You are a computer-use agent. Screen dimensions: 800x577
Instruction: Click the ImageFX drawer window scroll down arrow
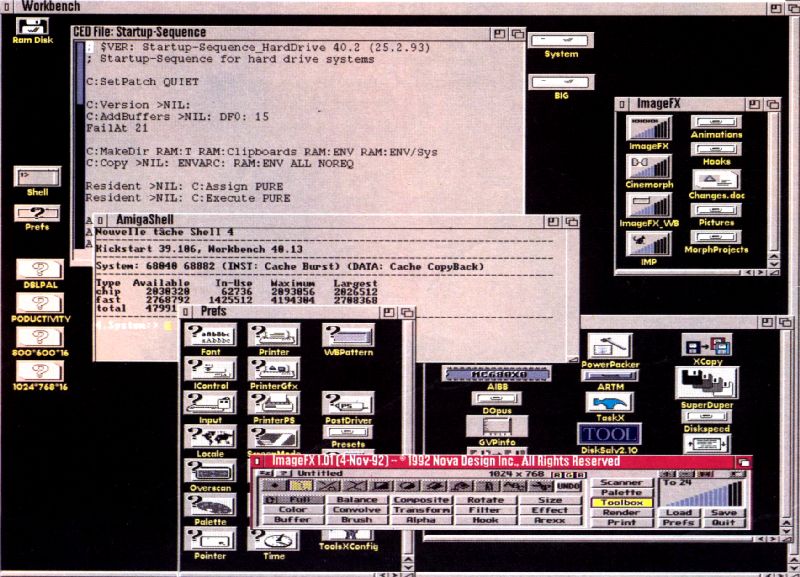pyautogui.click(x=774, y=264)
